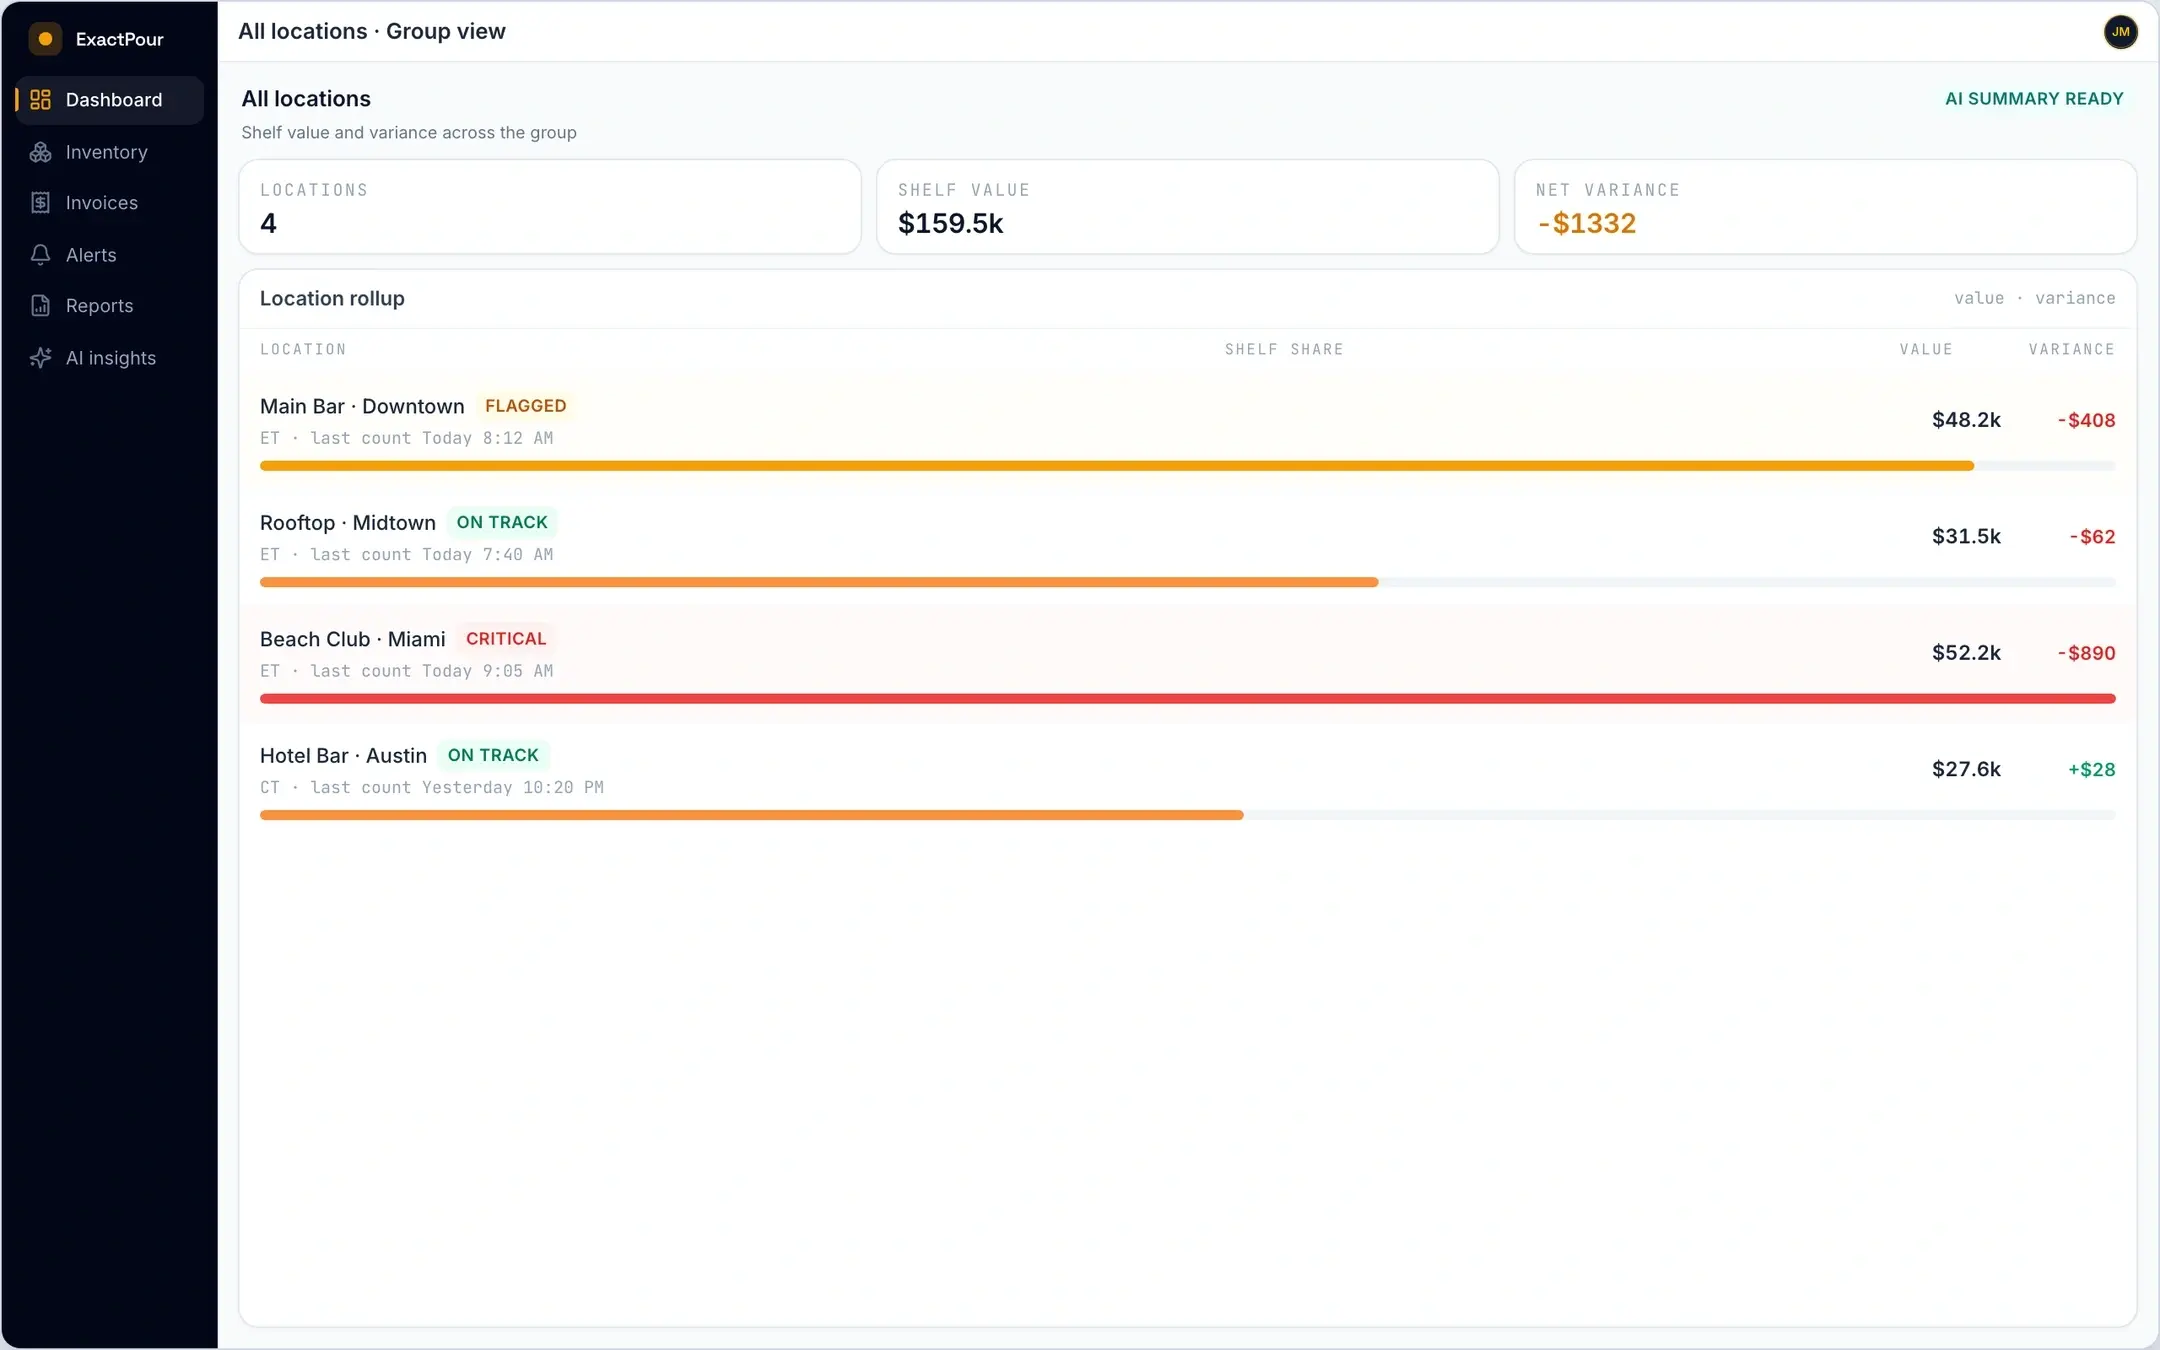
Task: Open the Inventory section
Action: click(x=110, y=152)
